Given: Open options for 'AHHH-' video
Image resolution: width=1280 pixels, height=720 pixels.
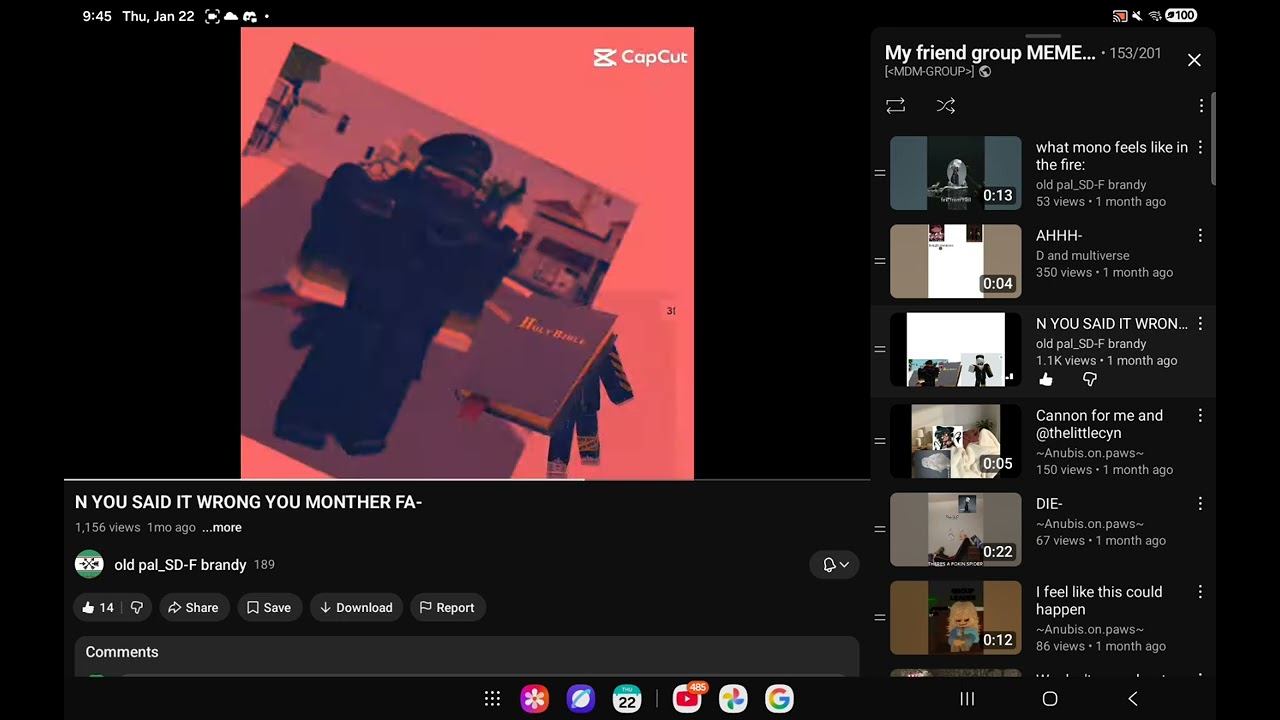Looking at the screenshot, I should (1200, 236).
